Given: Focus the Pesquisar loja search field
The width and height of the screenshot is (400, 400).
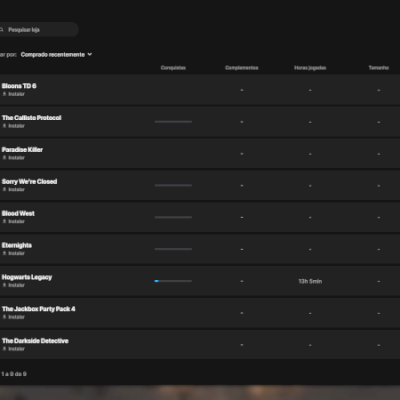Looking at the screenshot, I should (39, 30).
